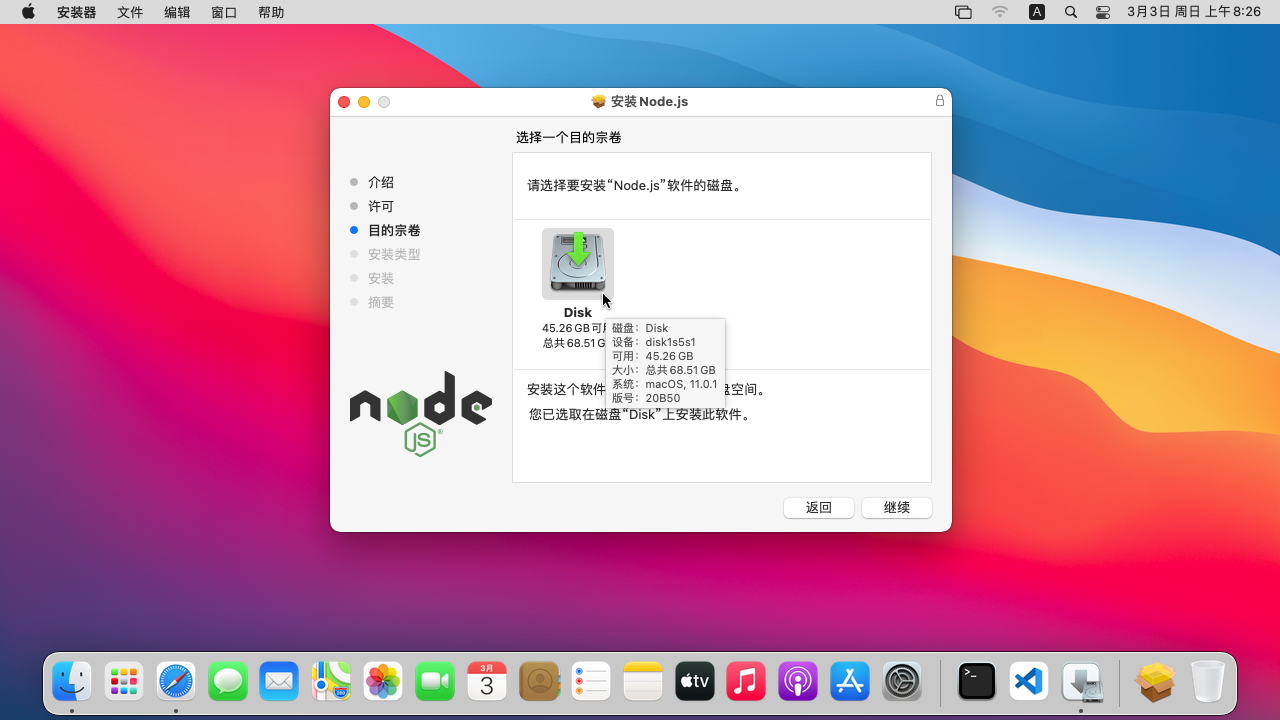Click the input source A icon

pyautogui.click(x=1037, y=12)
